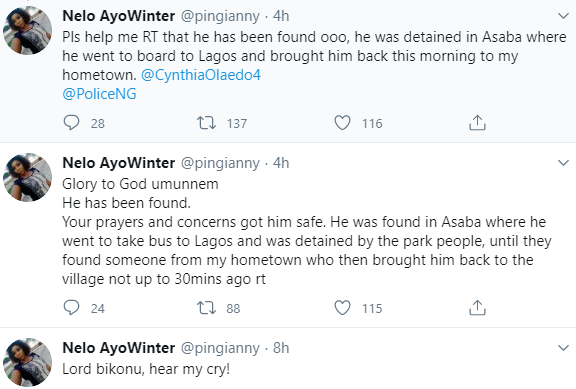Click the @pingianny handle on second tweet
This screenshot has width=576, height=389.
tap(220, 163)
